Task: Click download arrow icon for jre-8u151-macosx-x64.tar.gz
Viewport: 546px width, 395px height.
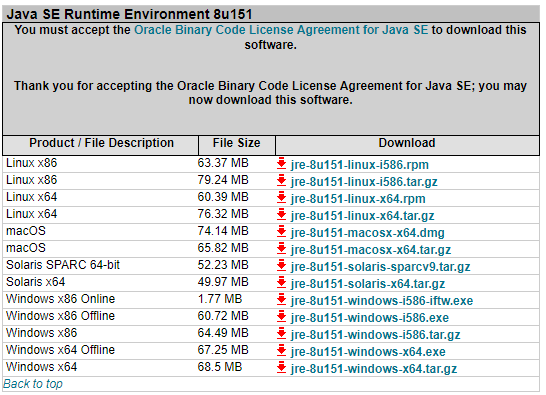Action: (281, 249)
